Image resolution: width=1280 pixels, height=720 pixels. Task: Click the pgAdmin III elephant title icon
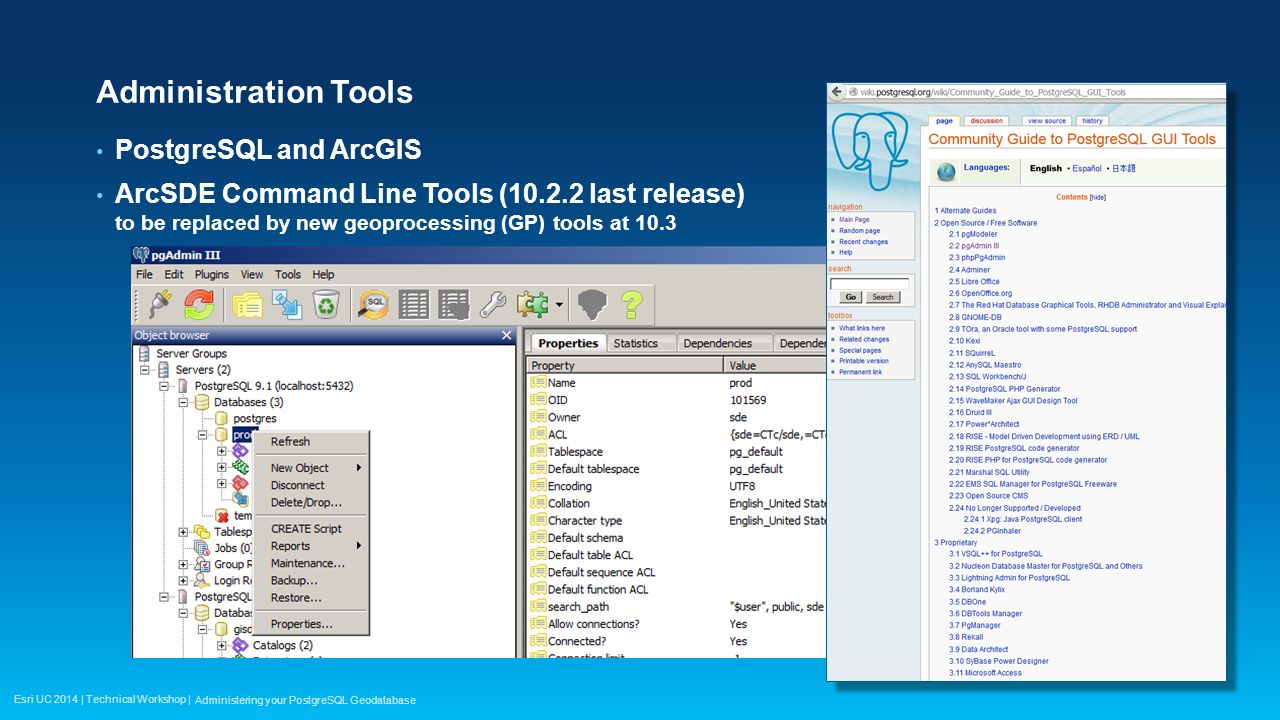(141, 254)
